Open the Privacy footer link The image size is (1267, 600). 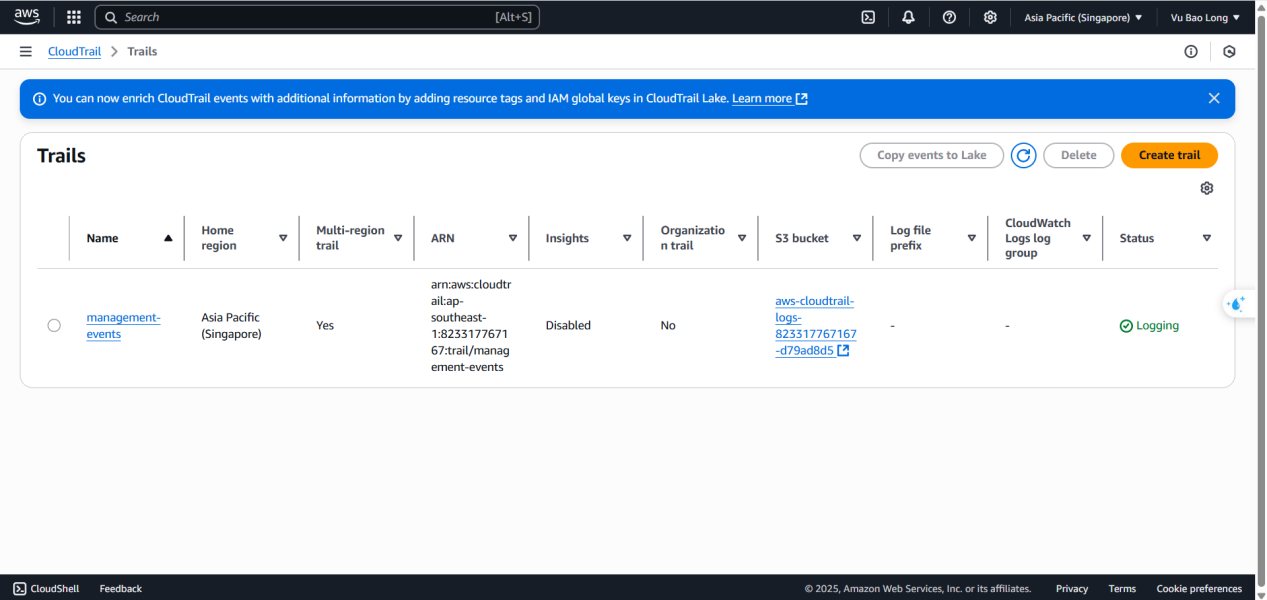point(1072,589)
